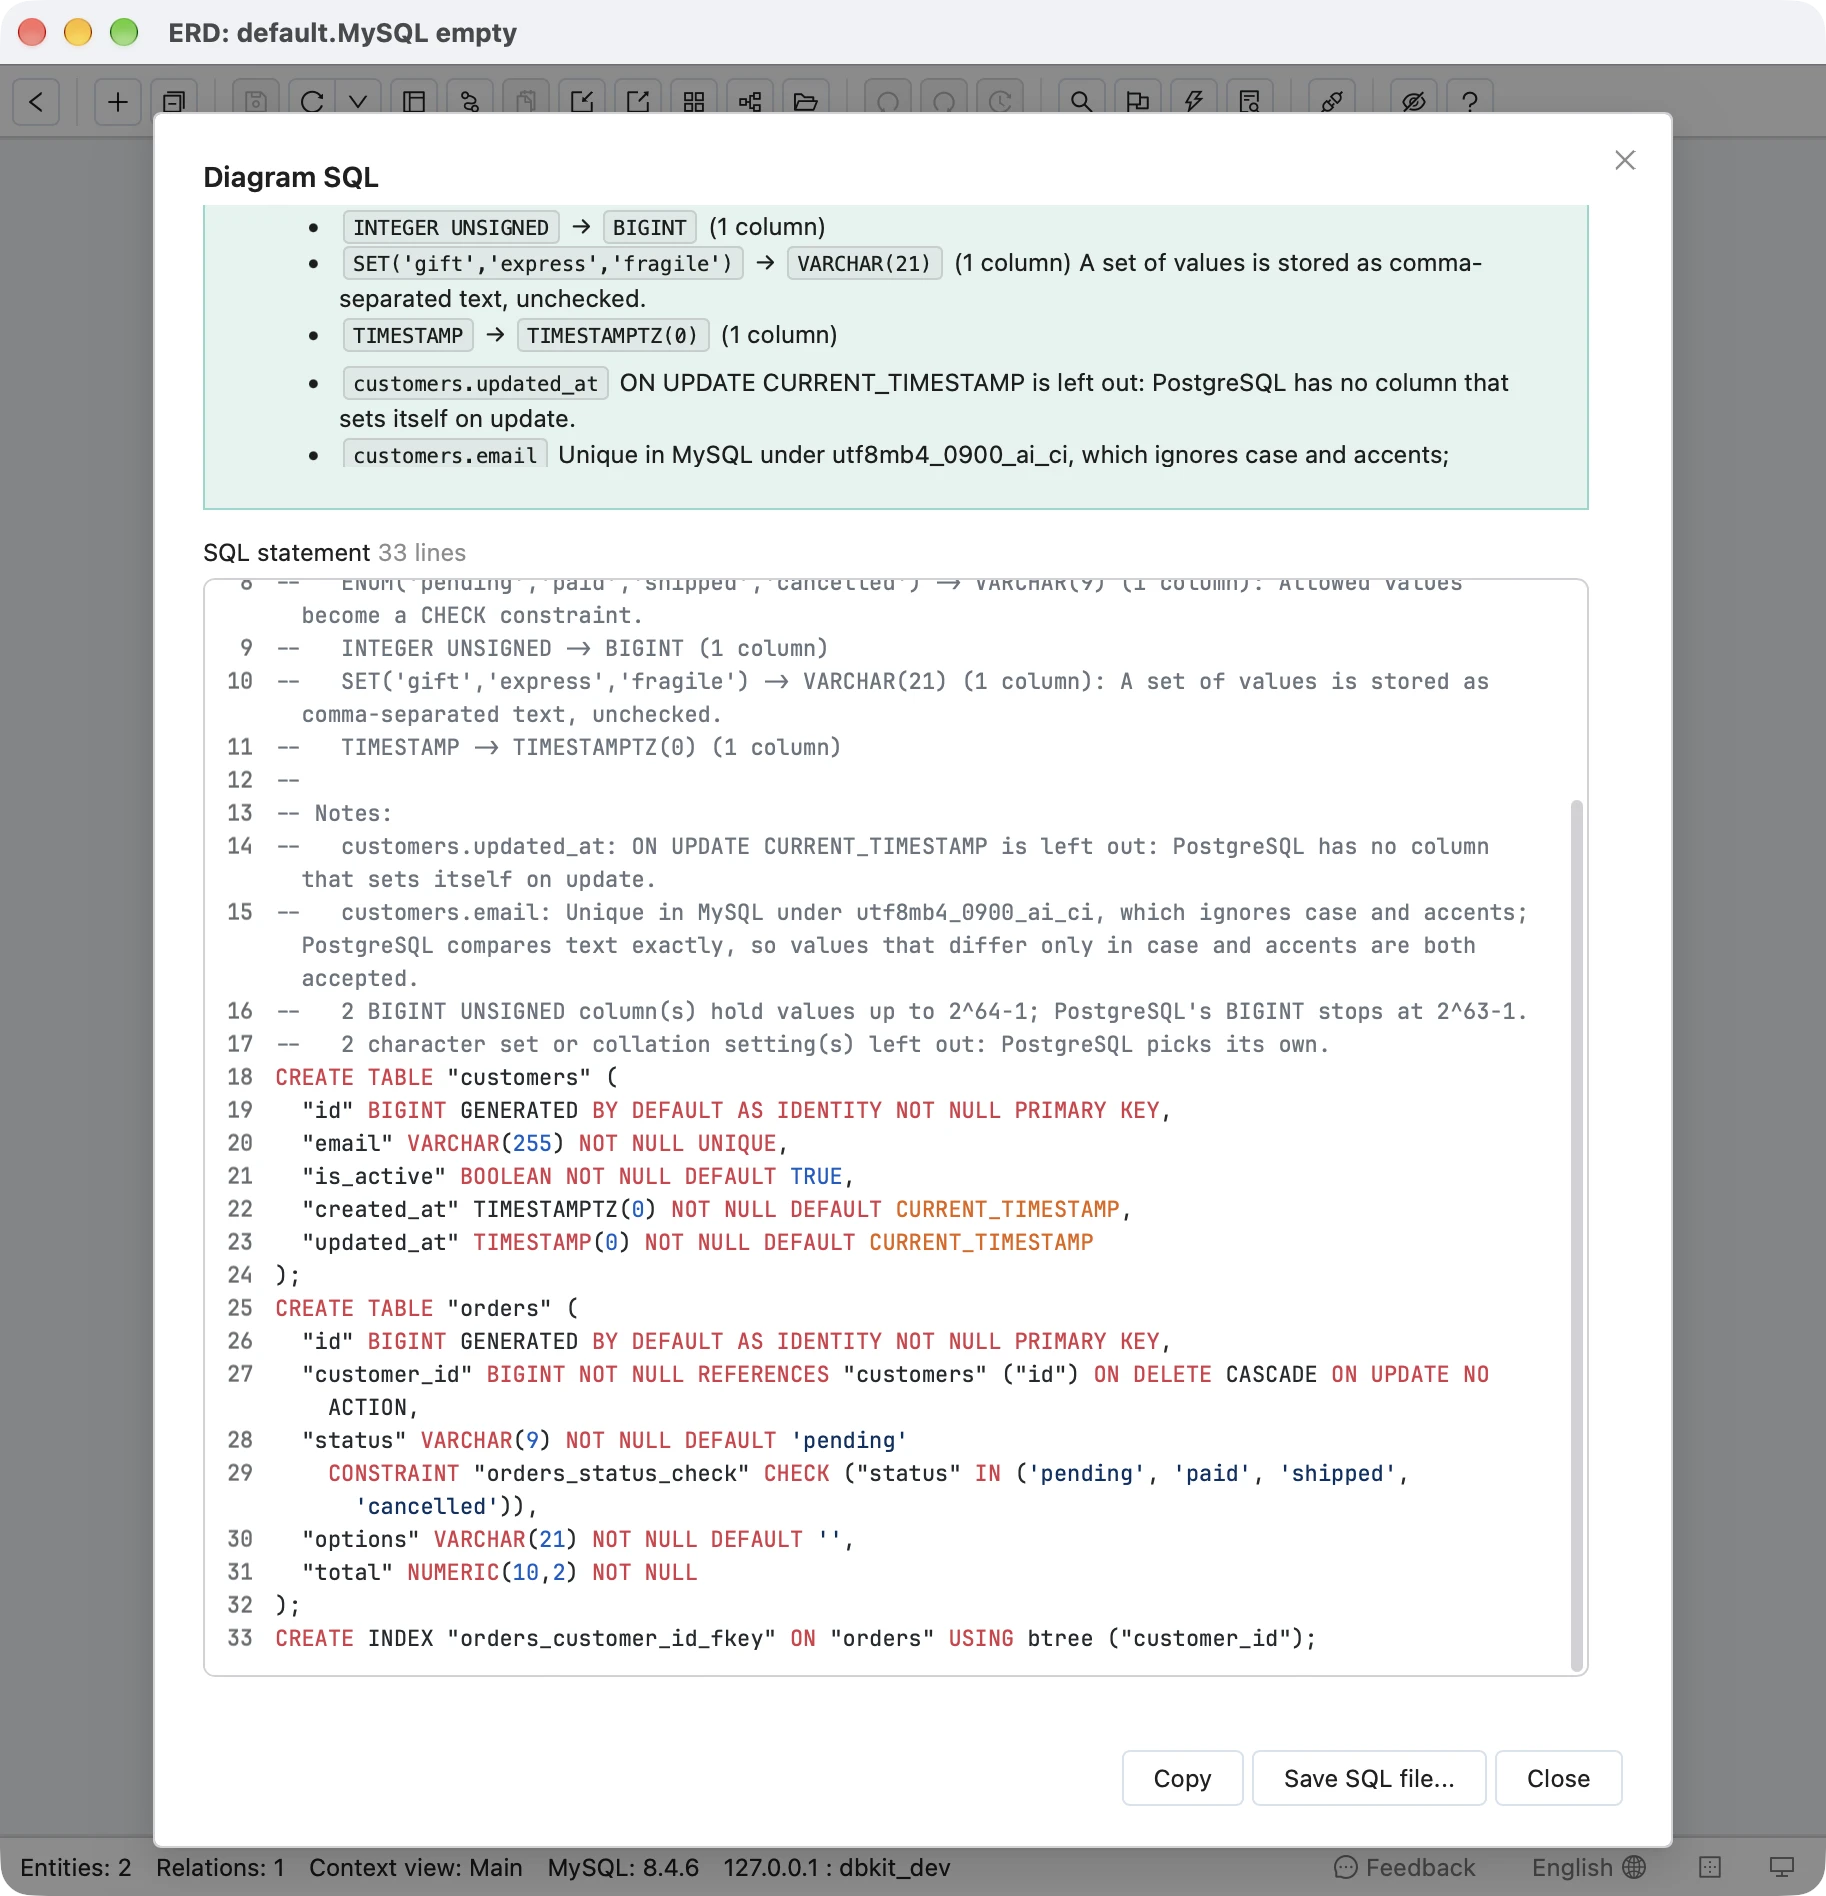This screenshot has width=1826, height=1896.
Task: Click the export arrow-out-of-box icon
Action: [638, 101]
